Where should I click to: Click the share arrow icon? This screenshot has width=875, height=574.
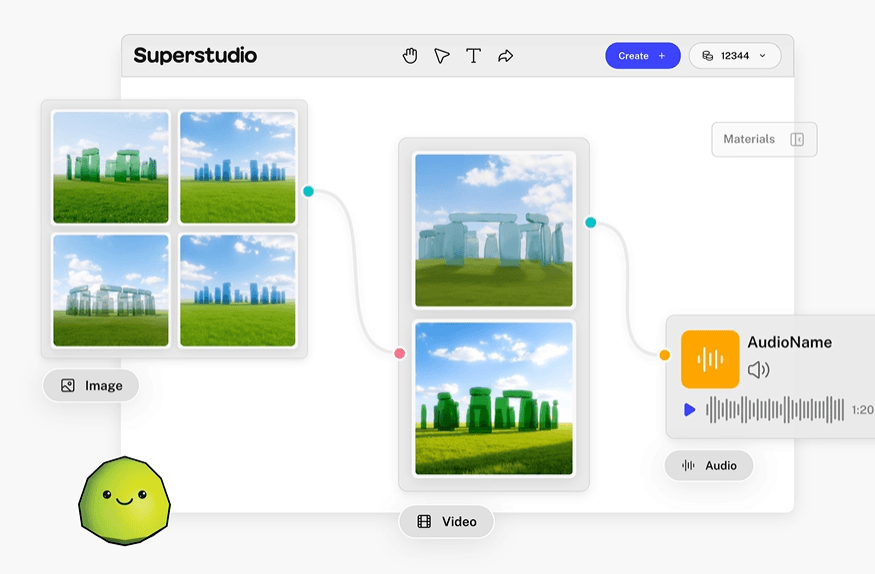point(506,56)
